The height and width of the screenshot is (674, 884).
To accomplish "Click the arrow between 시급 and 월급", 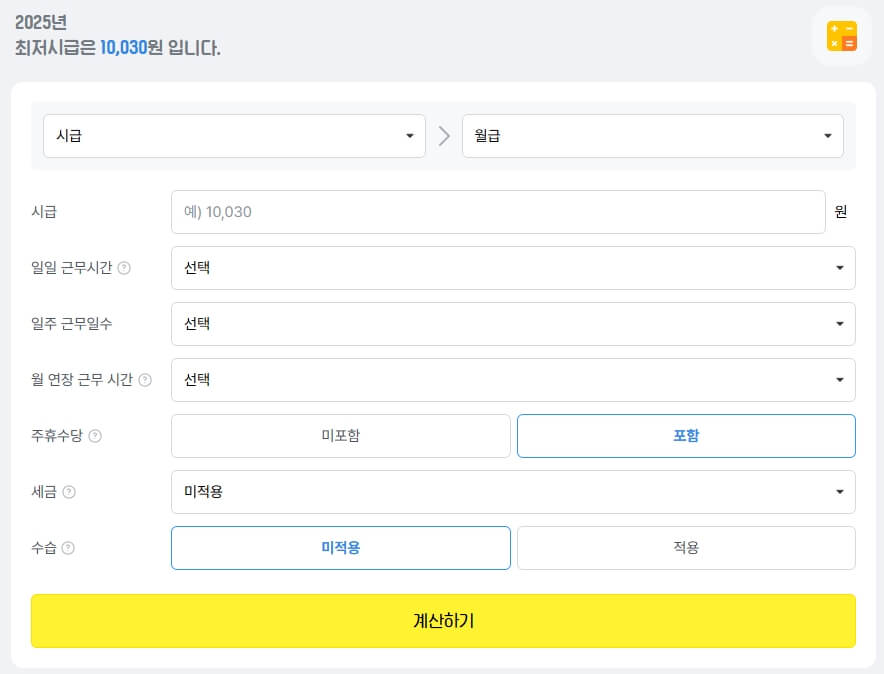I will click(x=444, y=136).
